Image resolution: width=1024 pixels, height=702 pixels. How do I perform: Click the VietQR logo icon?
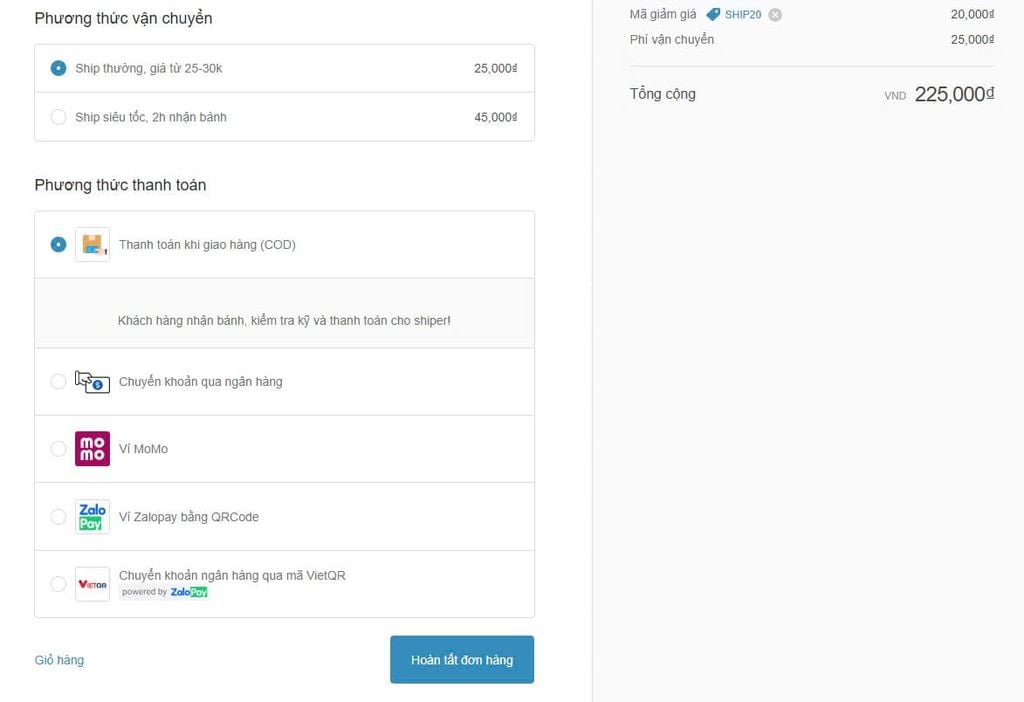tap(92, 584)
